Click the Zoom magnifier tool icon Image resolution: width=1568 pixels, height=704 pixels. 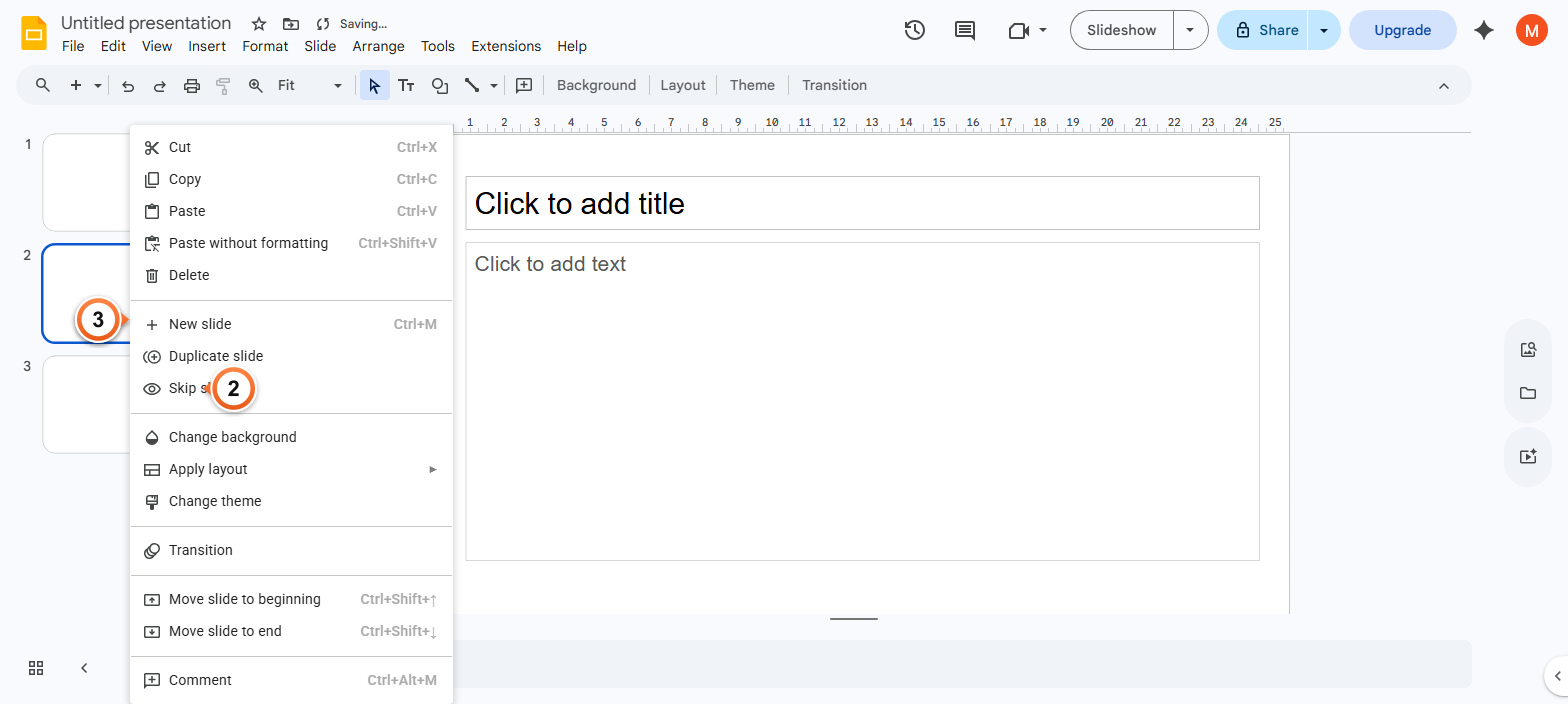point(255,86)
